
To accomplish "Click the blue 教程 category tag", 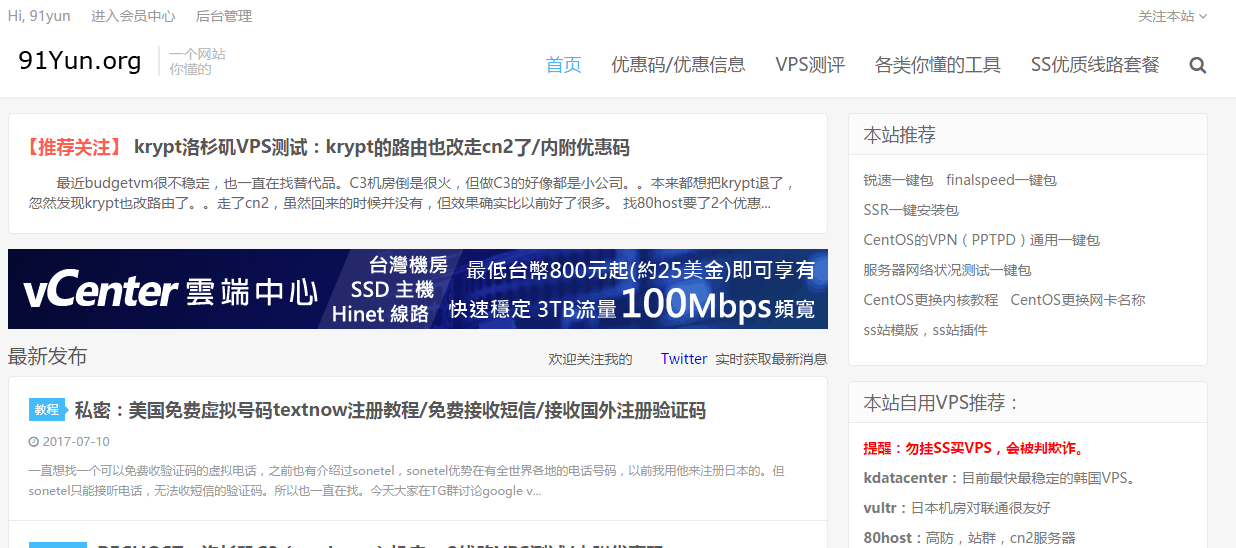I will point(47,409).
